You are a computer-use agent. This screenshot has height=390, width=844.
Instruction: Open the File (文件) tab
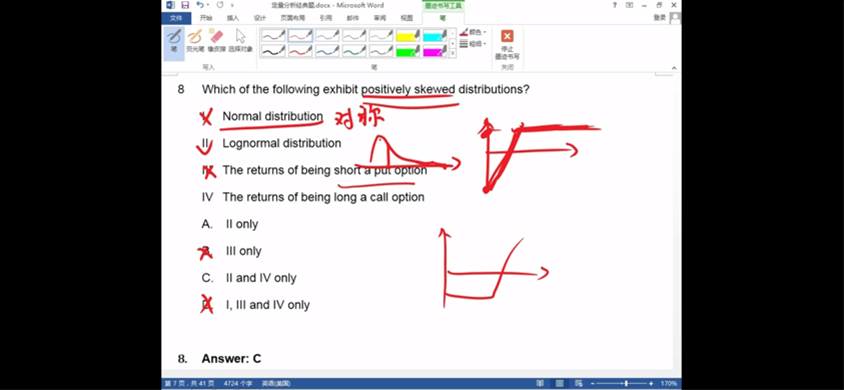[175, 18]
